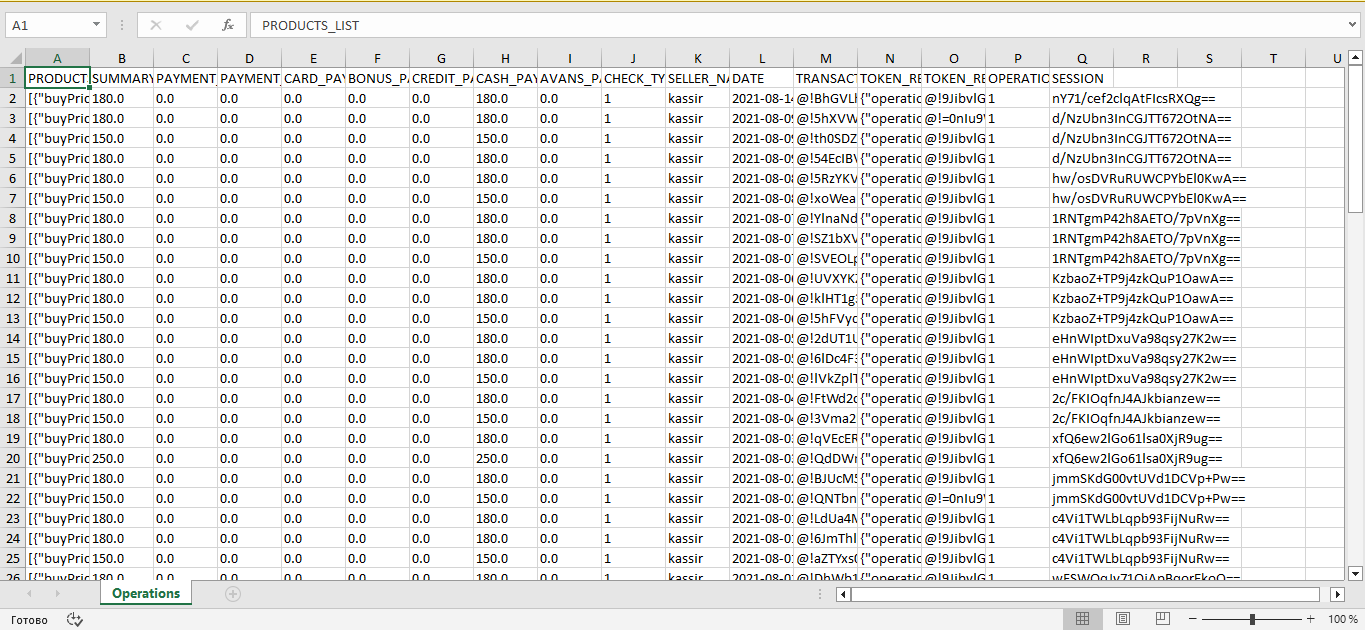Click horizontal scrollbar right arrow

[1356, 594]
